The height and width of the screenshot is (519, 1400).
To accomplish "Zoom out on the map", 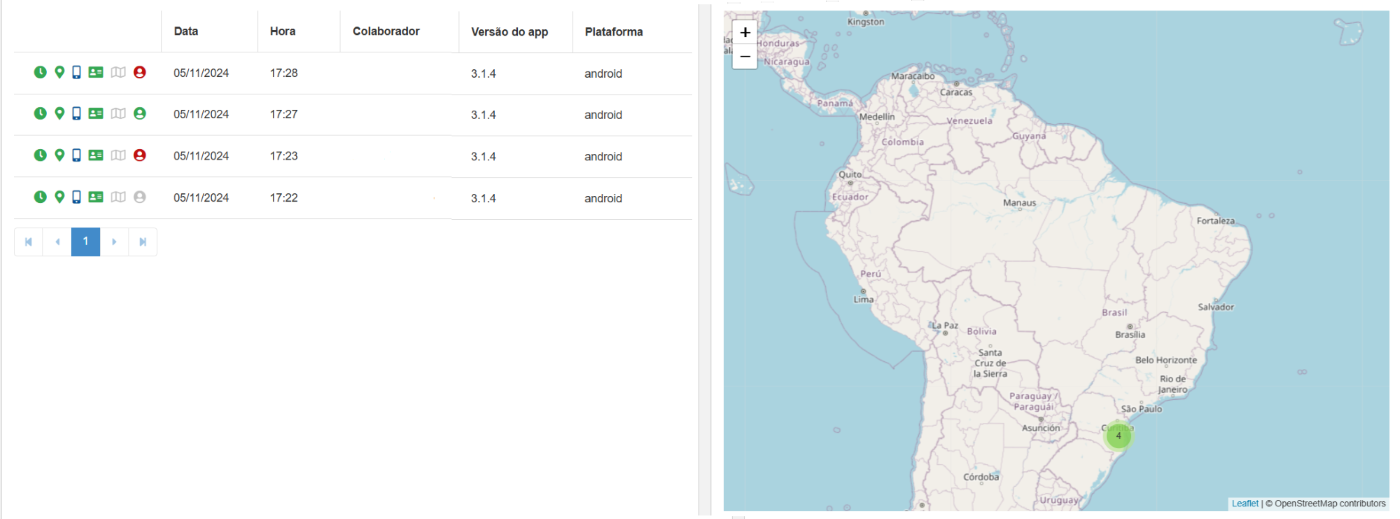I will point(745,57).
